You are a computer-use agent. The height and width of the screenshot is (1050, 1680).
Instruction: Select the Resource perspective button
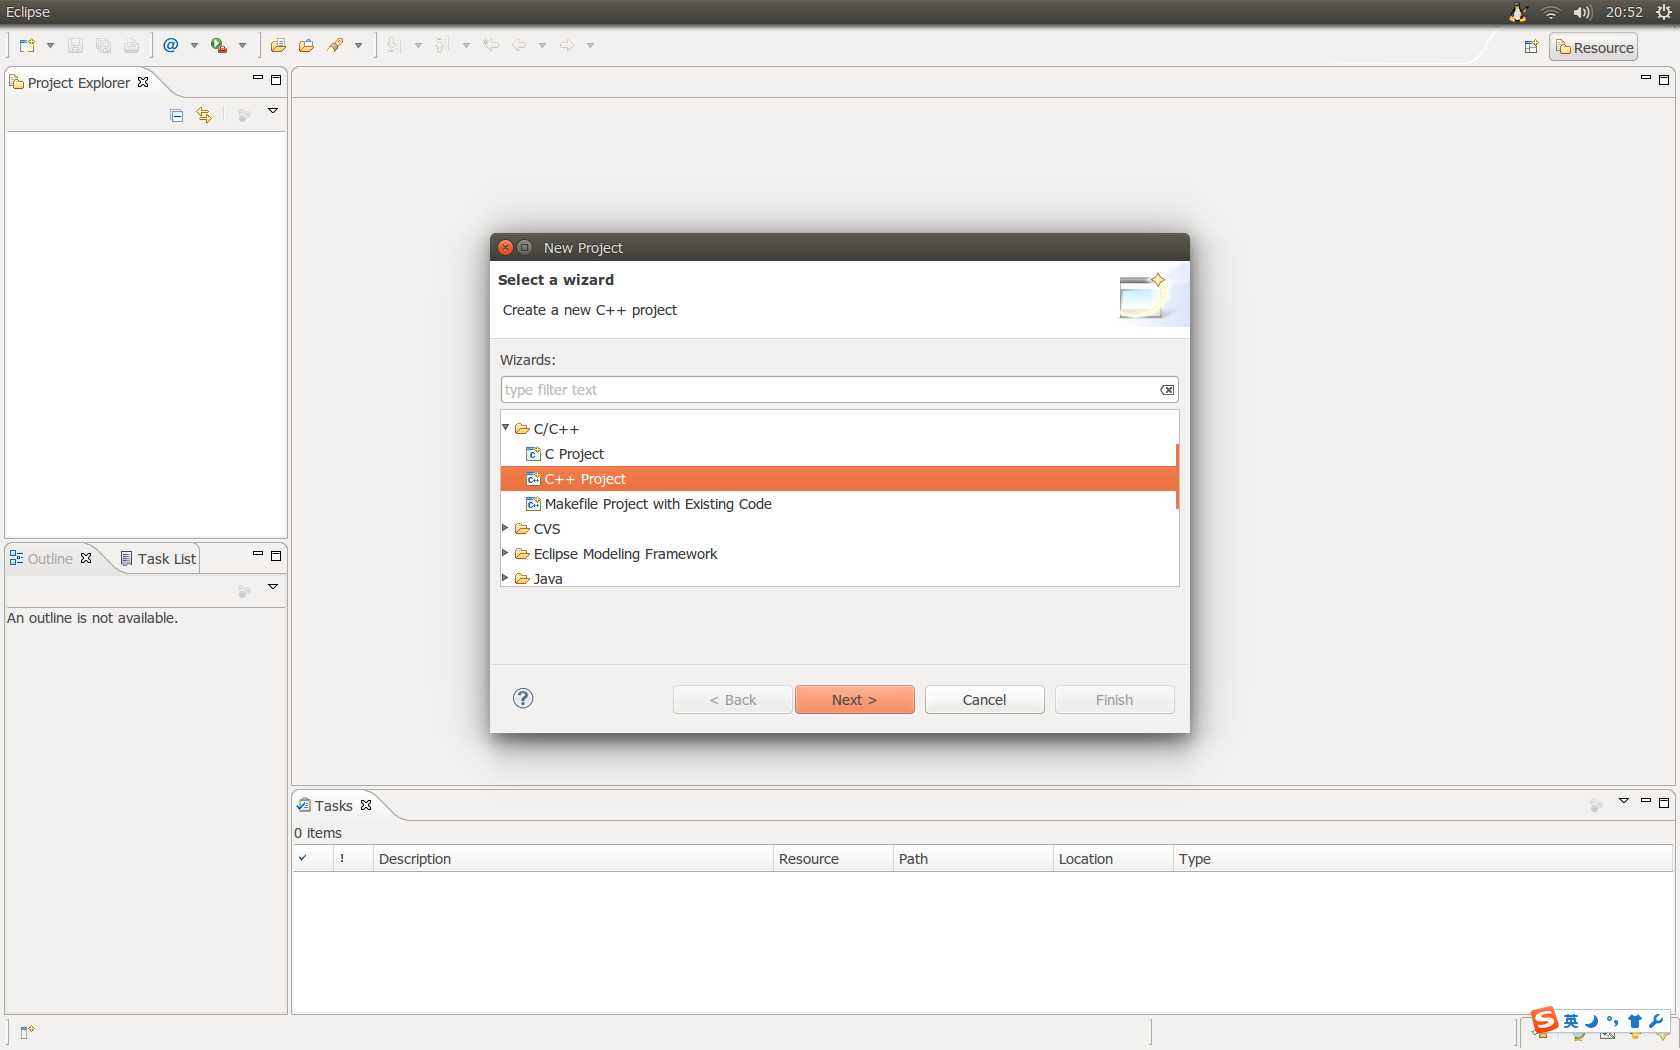pyautogui.click(x=1594, y=47)
